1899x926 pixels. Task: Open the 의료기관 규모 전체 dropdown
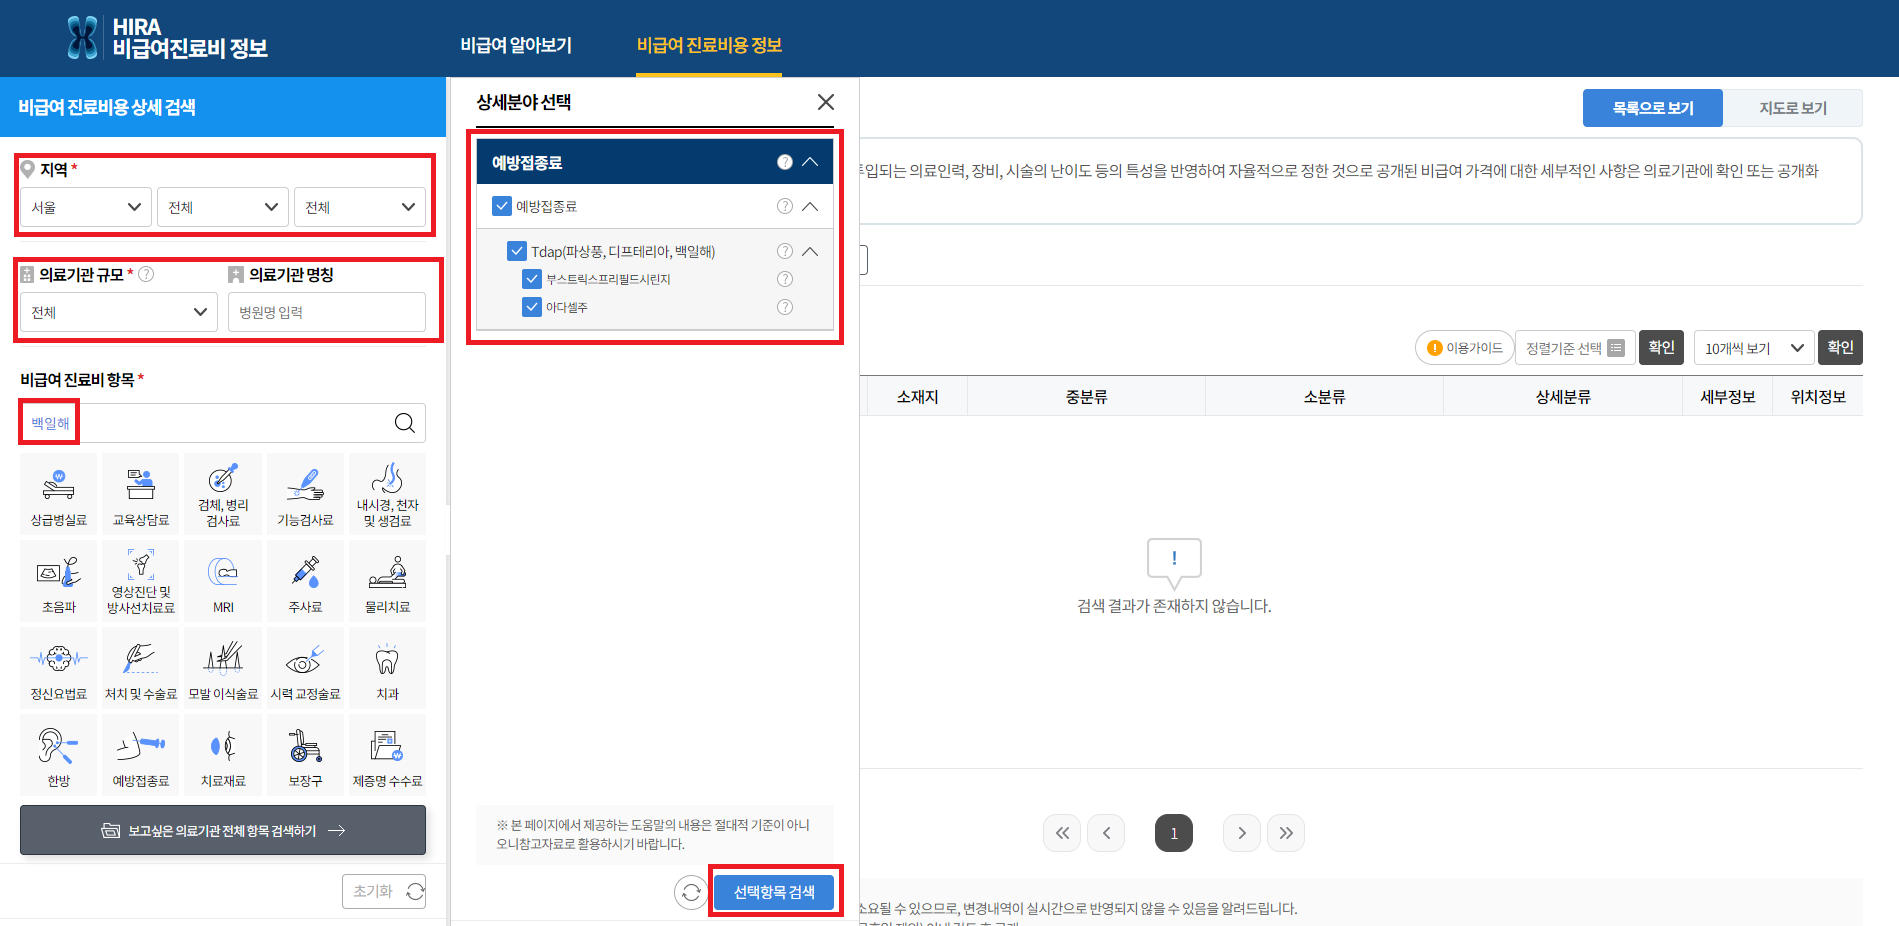[x=117, y=311]
